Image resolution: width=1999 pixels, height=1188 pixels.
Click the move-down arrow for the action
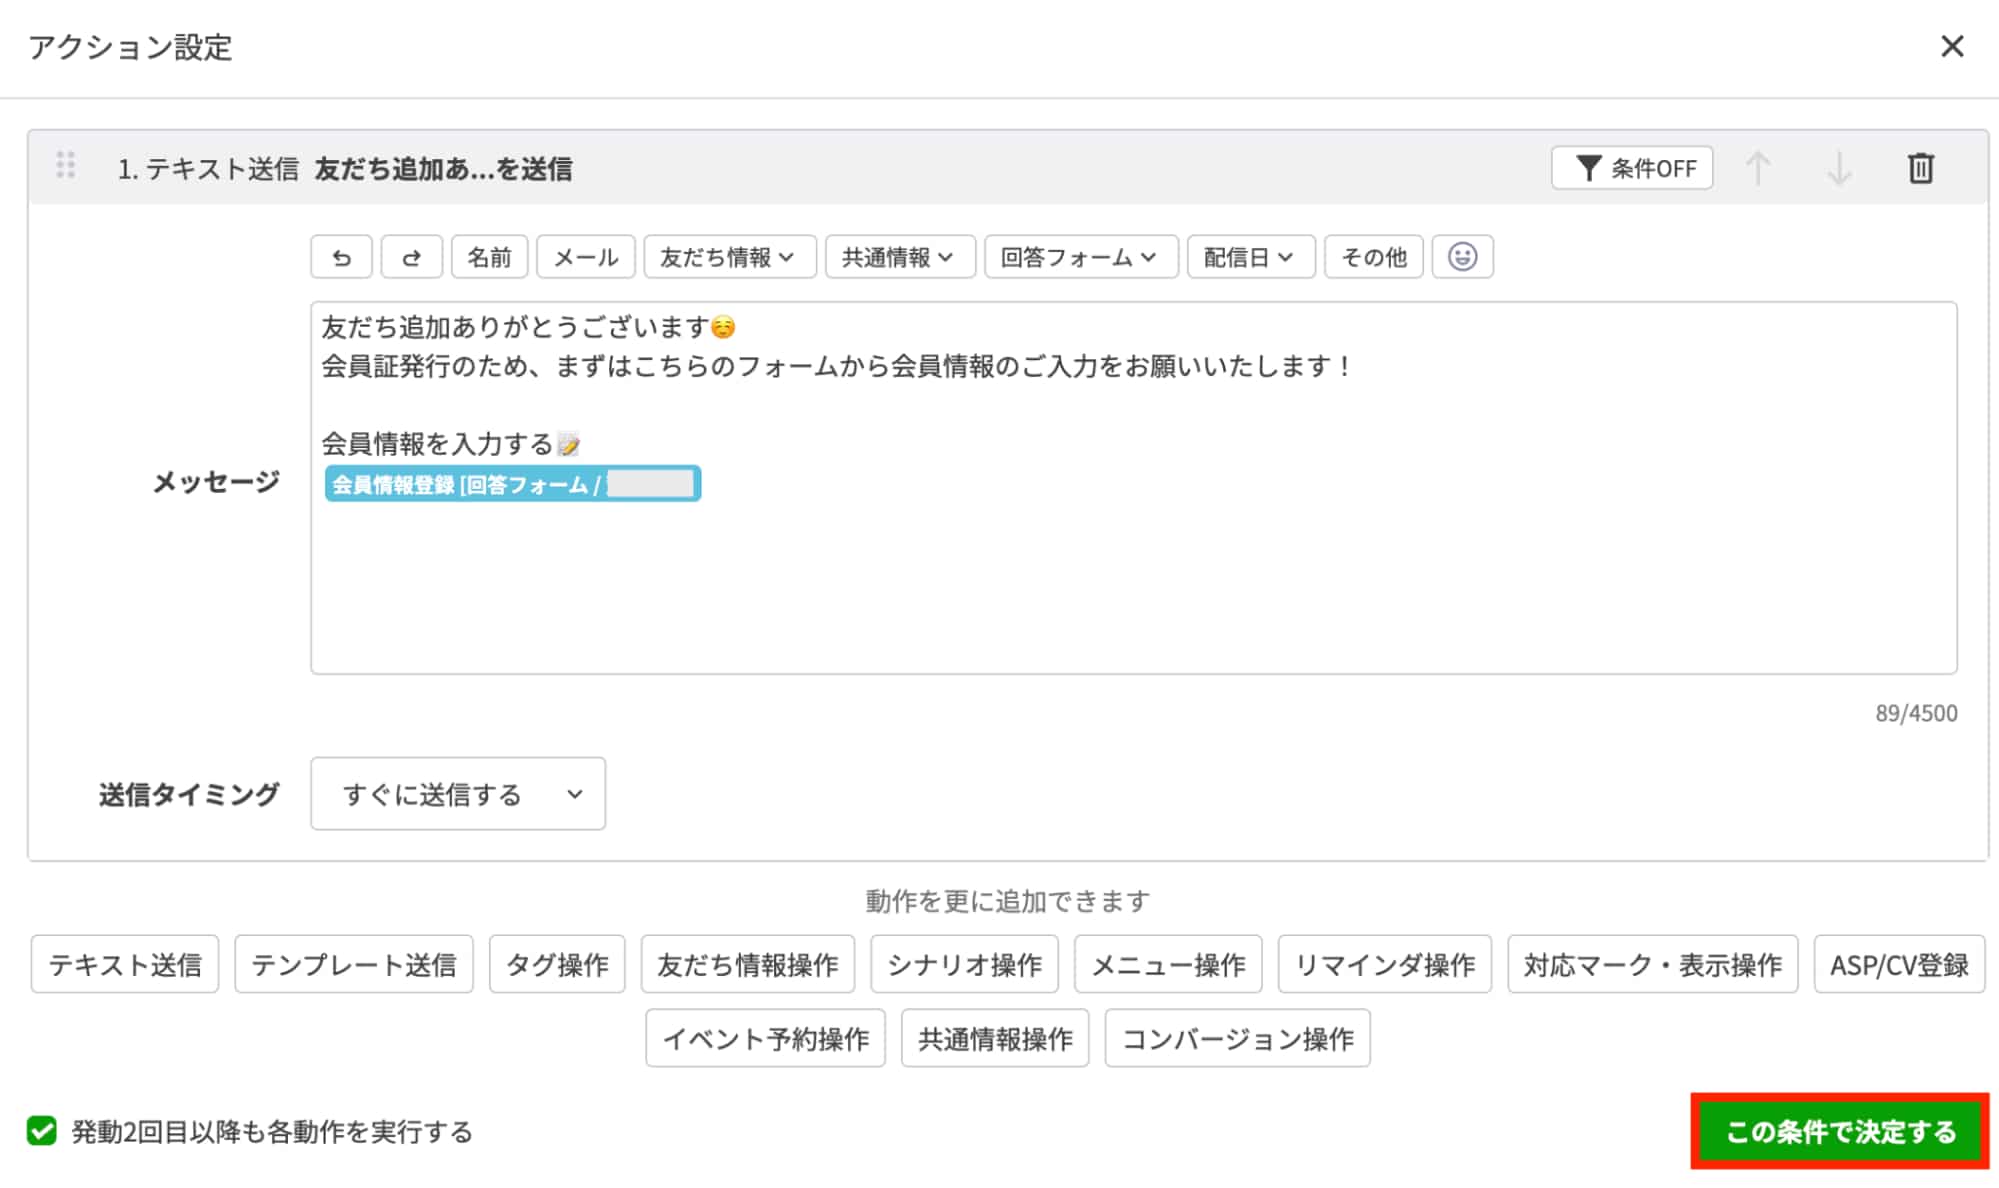click(x=1839, y=168)
